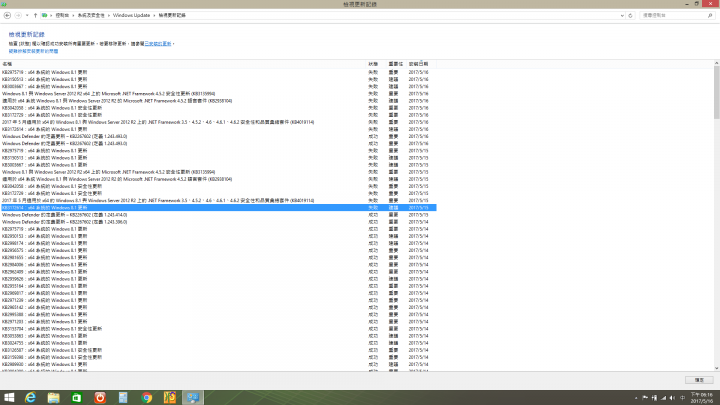Open 系統及安全性 breadcrumb

[91, 15]
